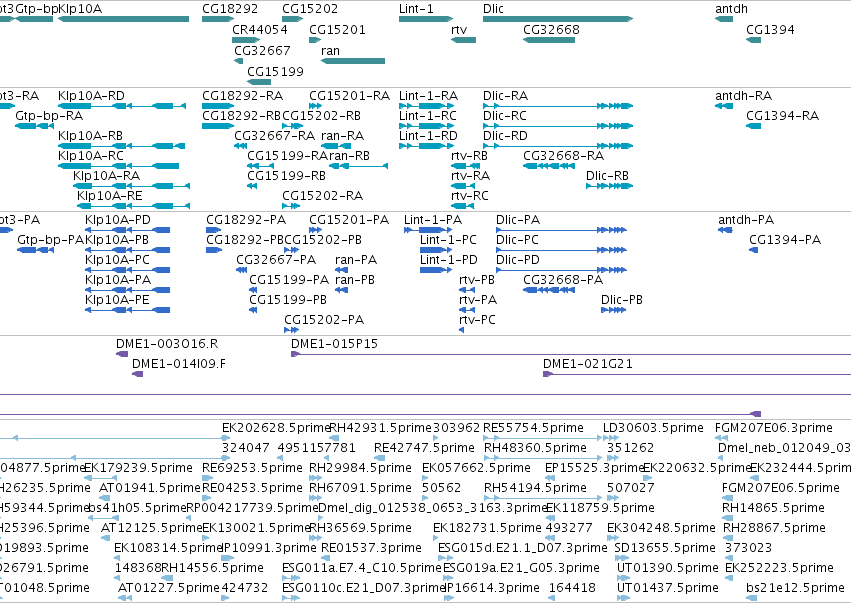This screenshot has height=603, width=851.
Task: Open the Klp10A-RE transcript label
Action: pos(110,195)
